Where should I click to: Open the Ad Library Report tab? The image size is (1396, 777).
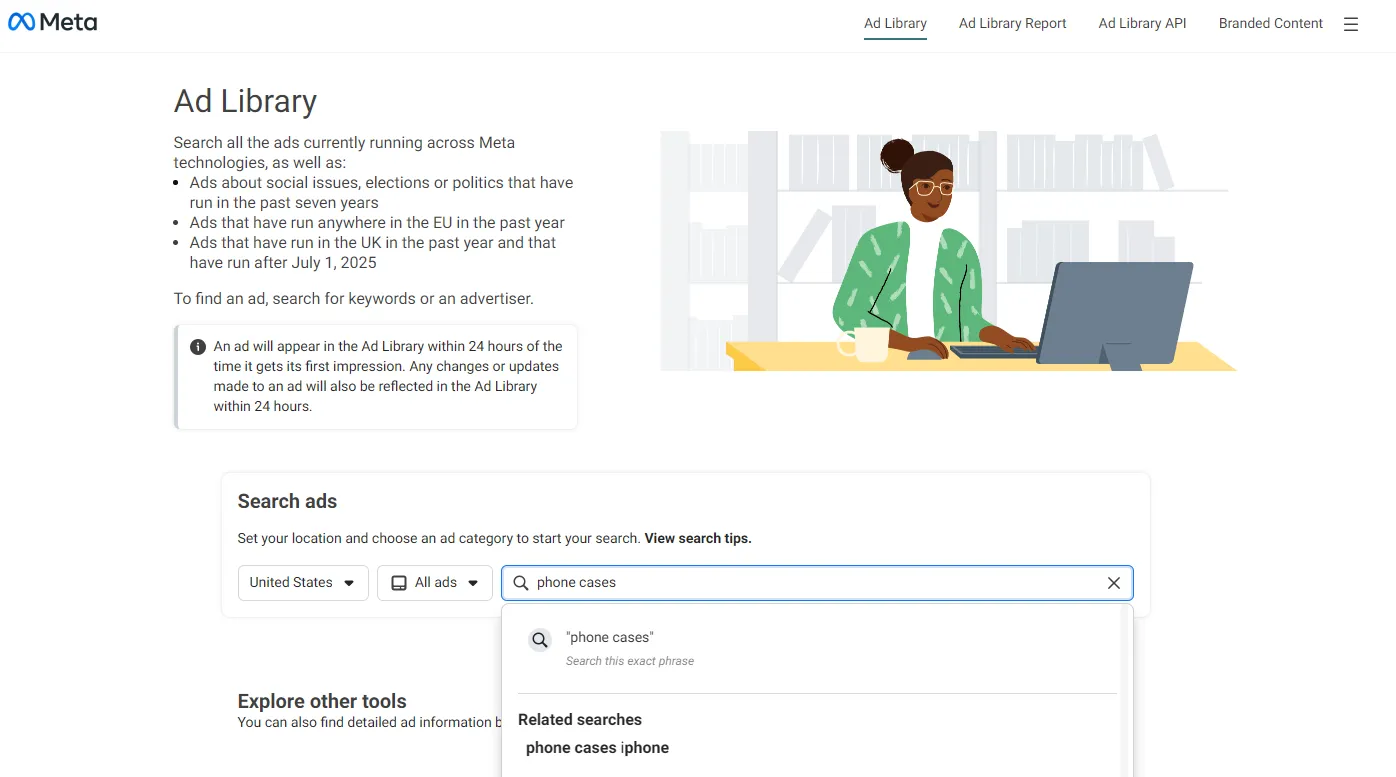[x=1012, y=23]
